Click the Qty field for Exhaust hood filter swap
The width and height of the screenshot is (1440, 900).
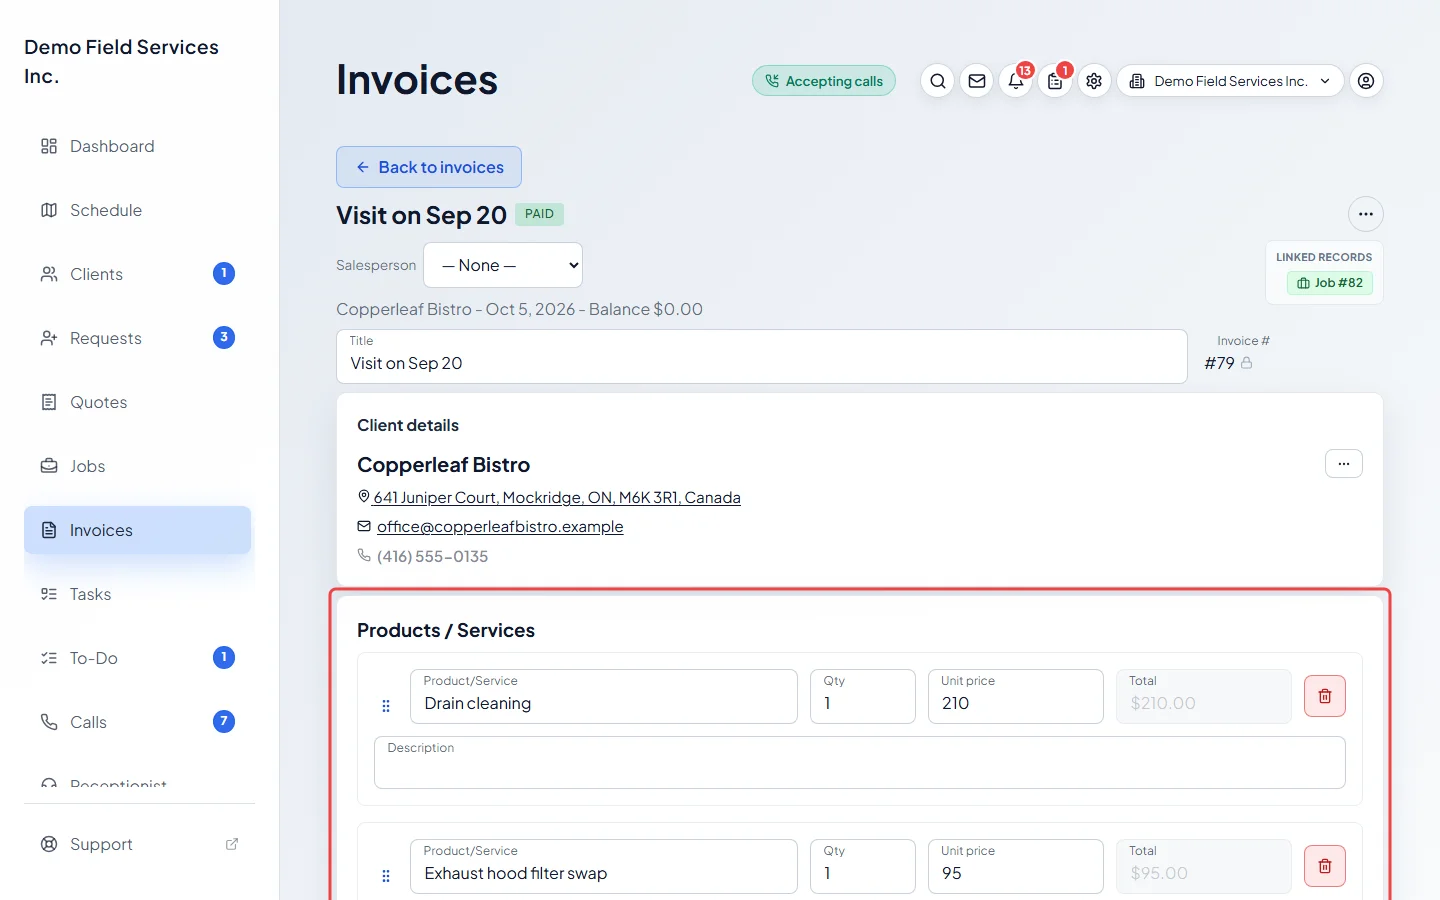(x=863, y=866)
